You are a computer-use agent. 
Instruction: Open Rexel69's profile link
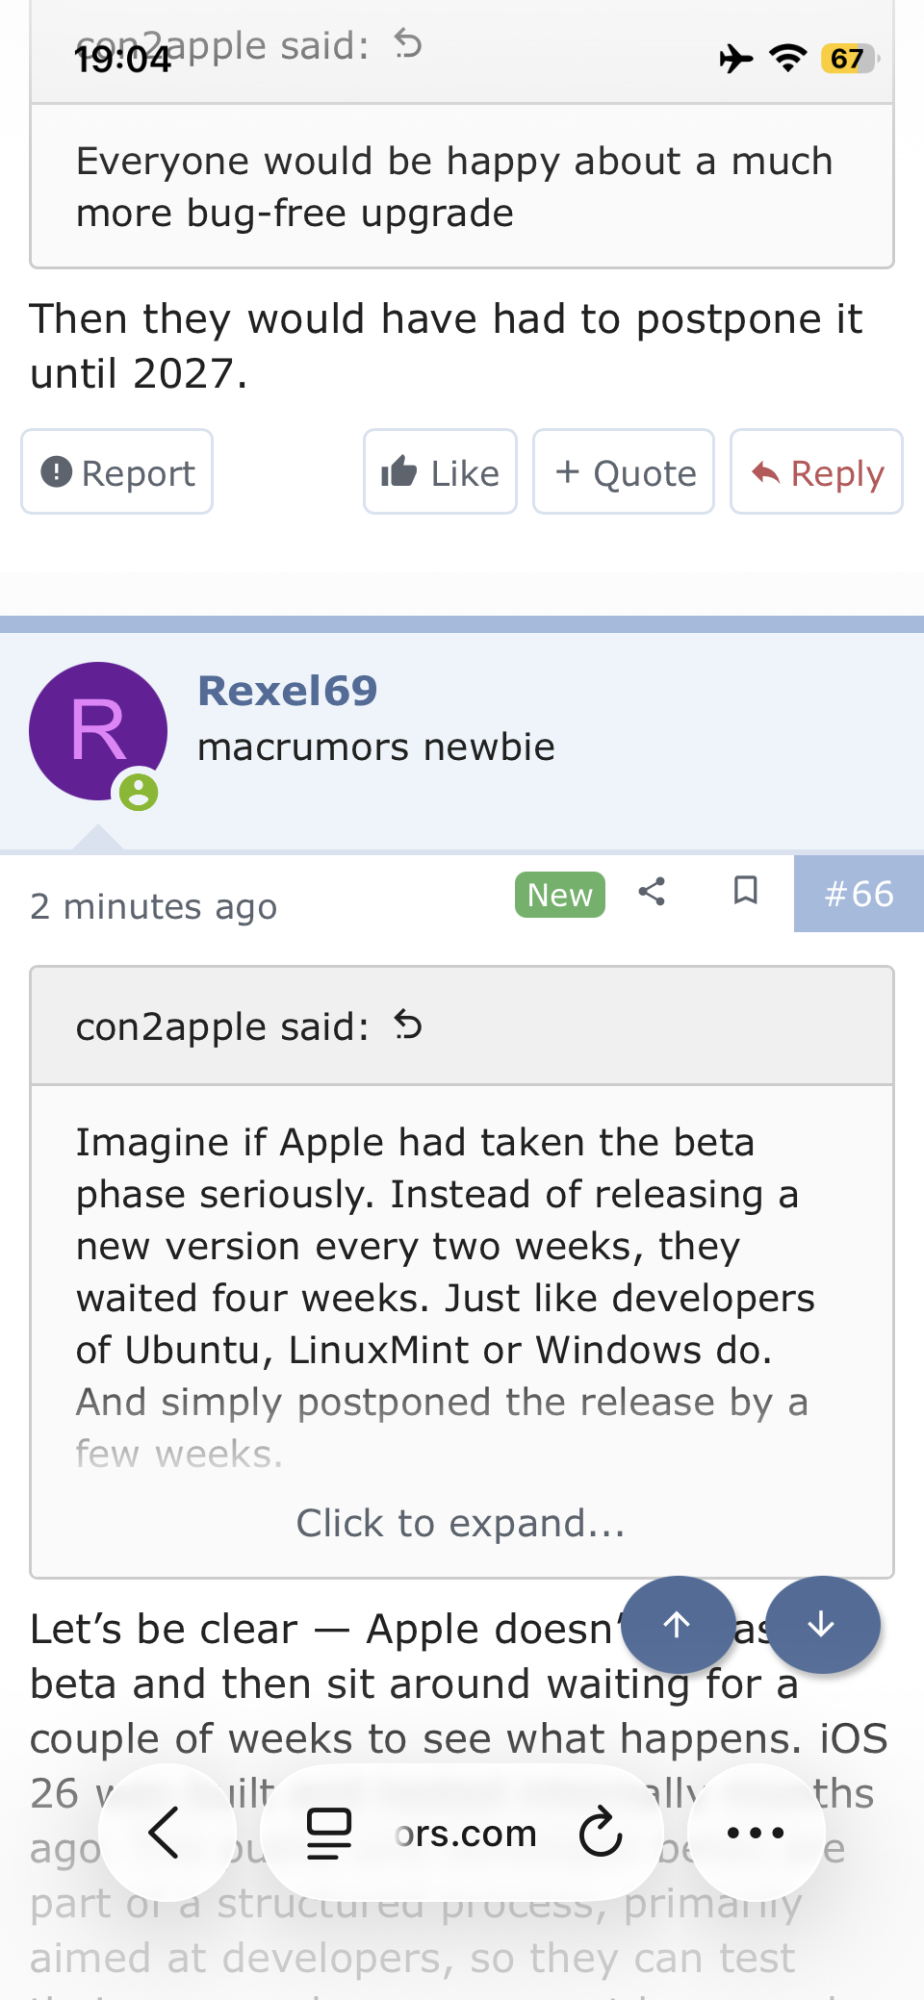287,690
